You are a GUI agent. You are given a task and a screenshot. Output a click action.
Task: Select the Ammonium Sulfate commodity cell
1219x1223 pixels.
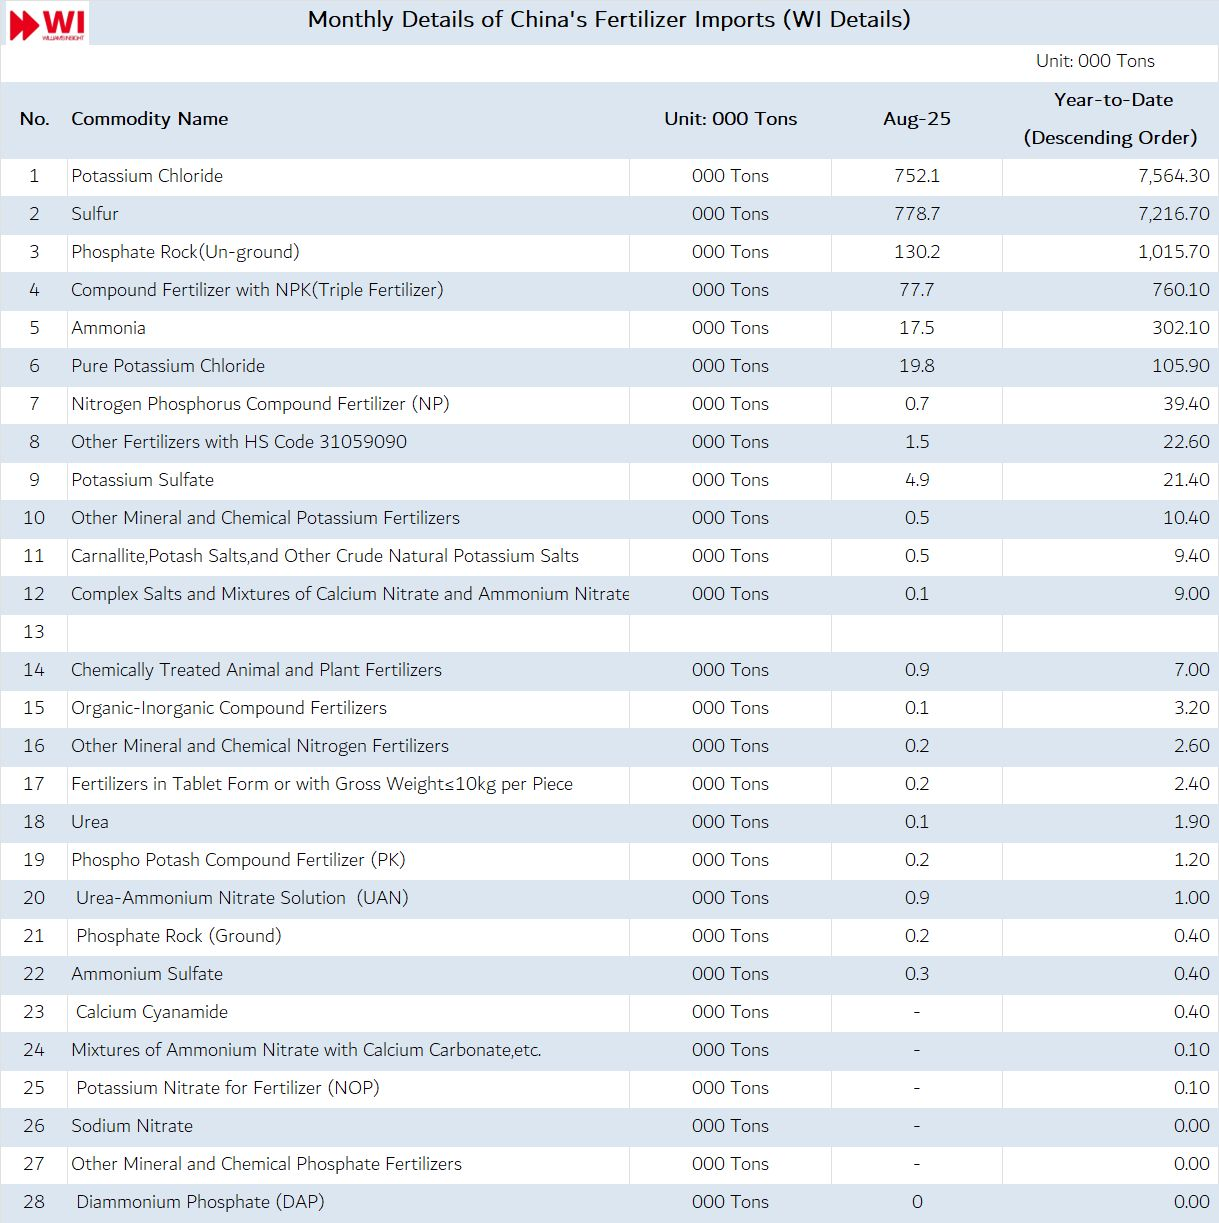pyautogui.click(x=147, y=974)
